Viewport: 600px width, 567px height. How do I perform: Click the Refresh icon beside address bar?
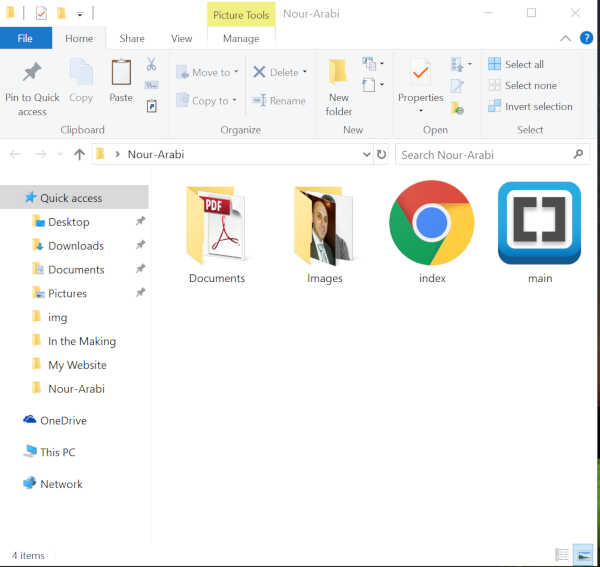[382, 154]
